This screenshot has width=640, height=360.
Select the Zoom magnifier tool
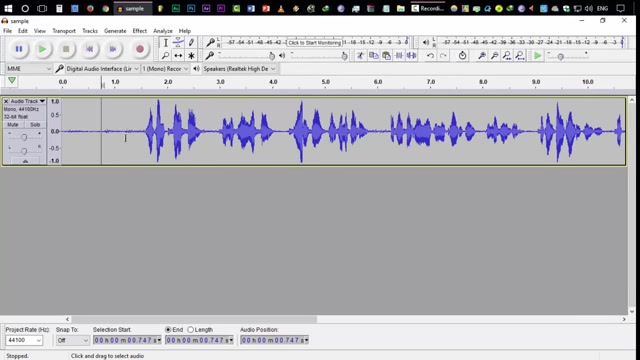point(165,56)
